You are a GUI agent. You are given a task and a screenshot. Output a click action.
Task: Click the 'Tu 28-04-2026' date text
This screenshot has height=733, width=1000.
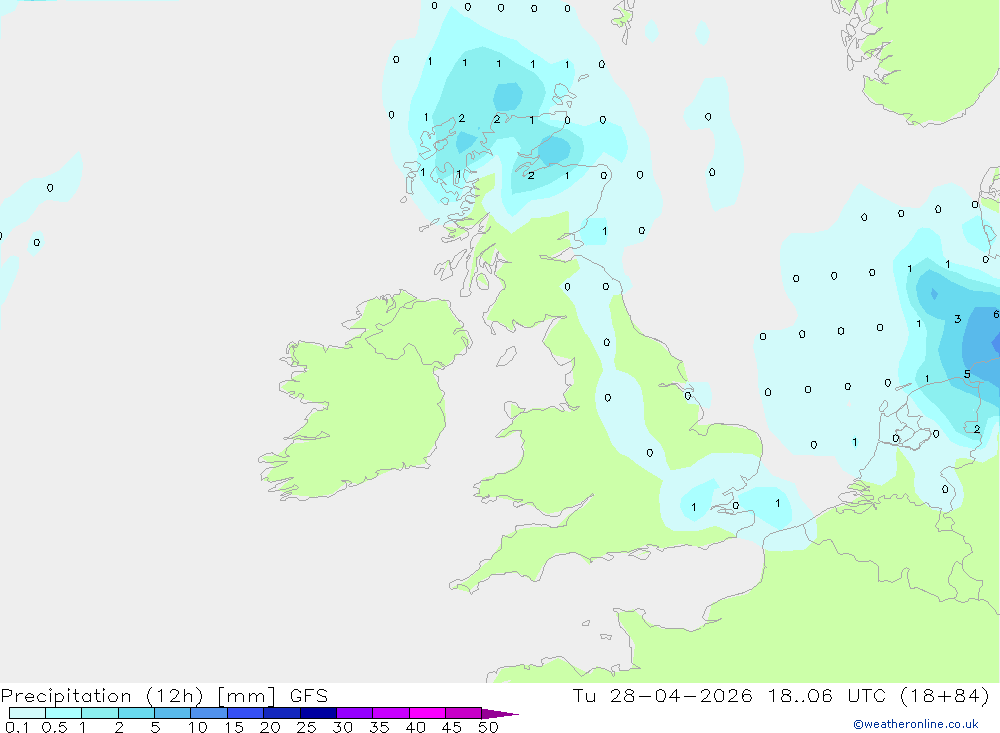click(662, 695)
